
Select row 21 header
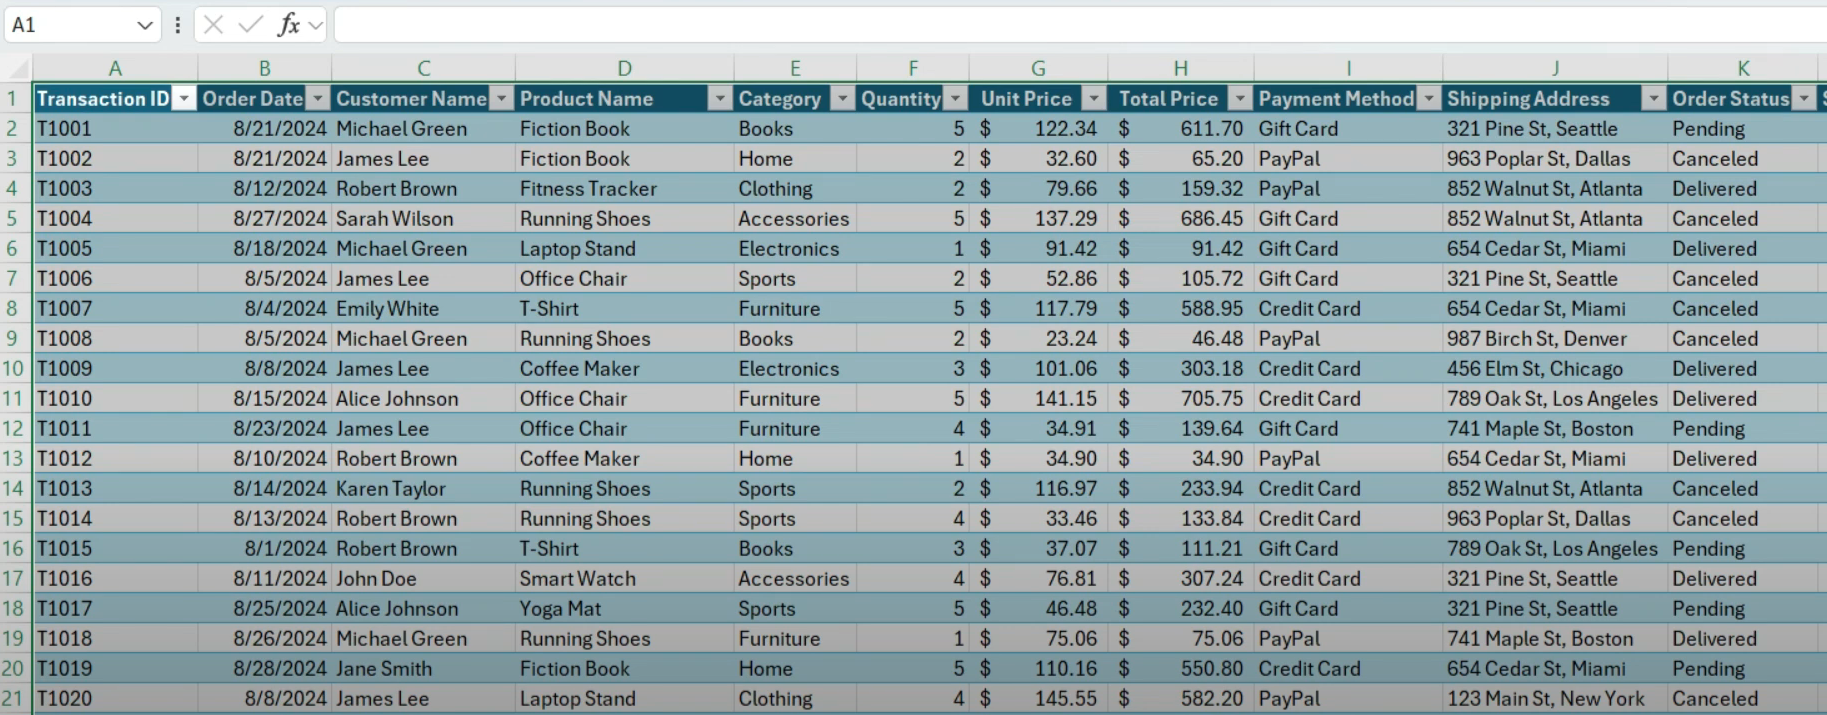(15, 698)
